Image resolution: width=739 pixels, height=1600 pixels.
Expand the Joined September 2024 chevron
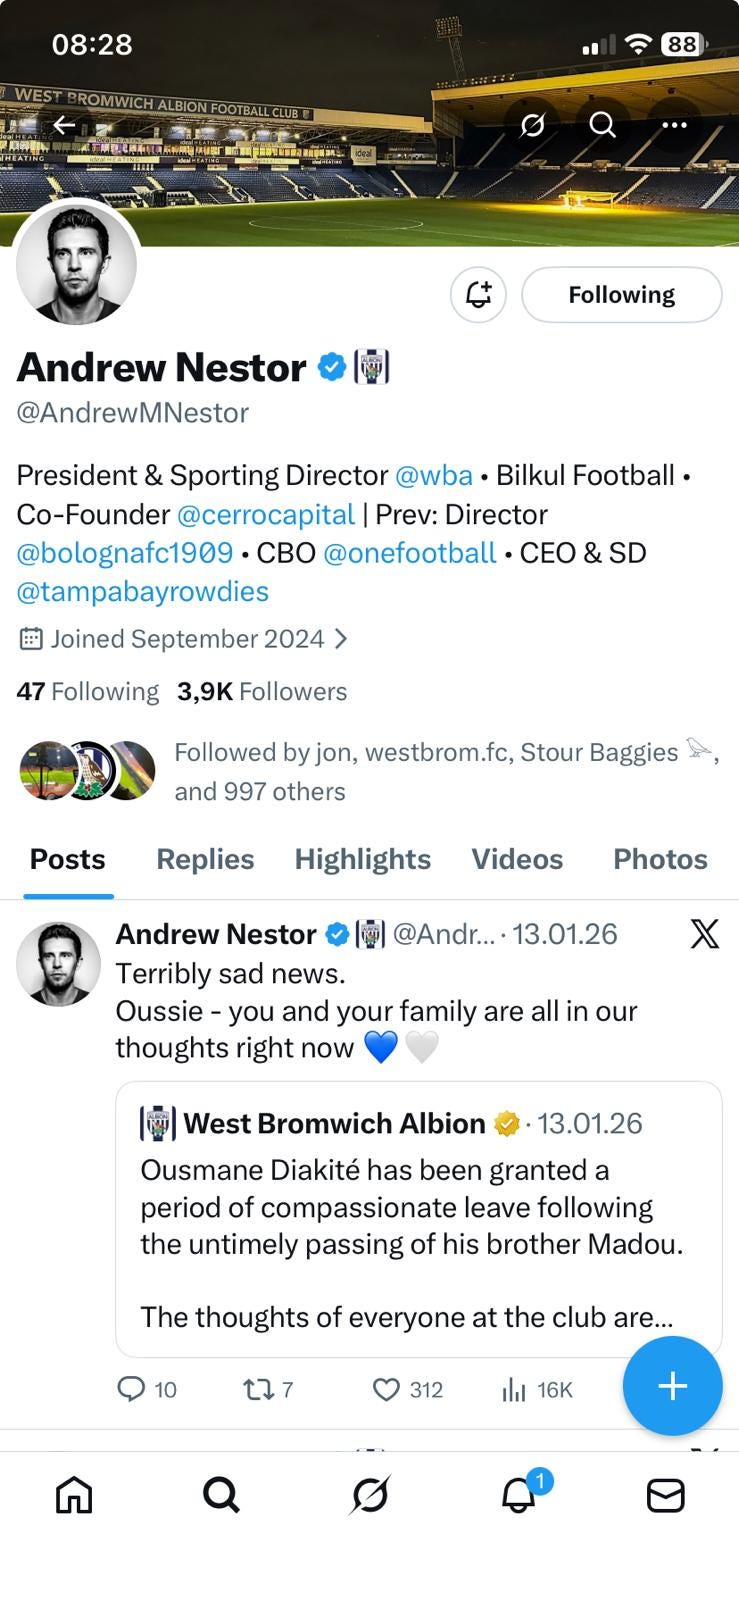tap(341, 639)
